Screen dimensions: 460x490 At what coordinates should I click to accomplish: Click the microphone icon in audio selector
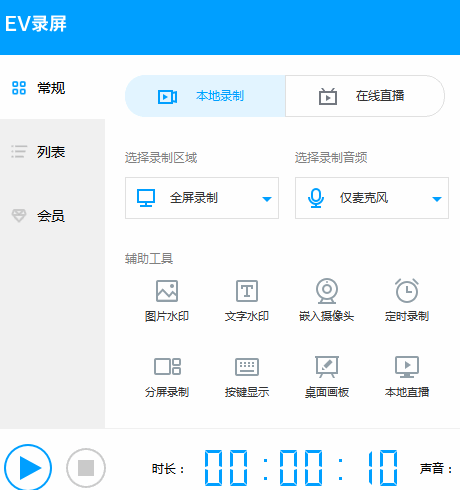316,198
